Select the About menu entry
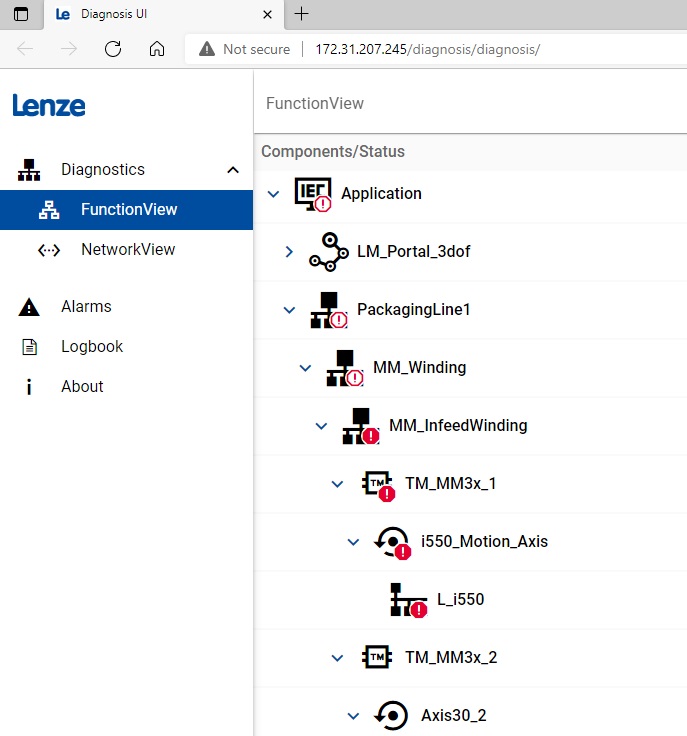 pos(82,387)
